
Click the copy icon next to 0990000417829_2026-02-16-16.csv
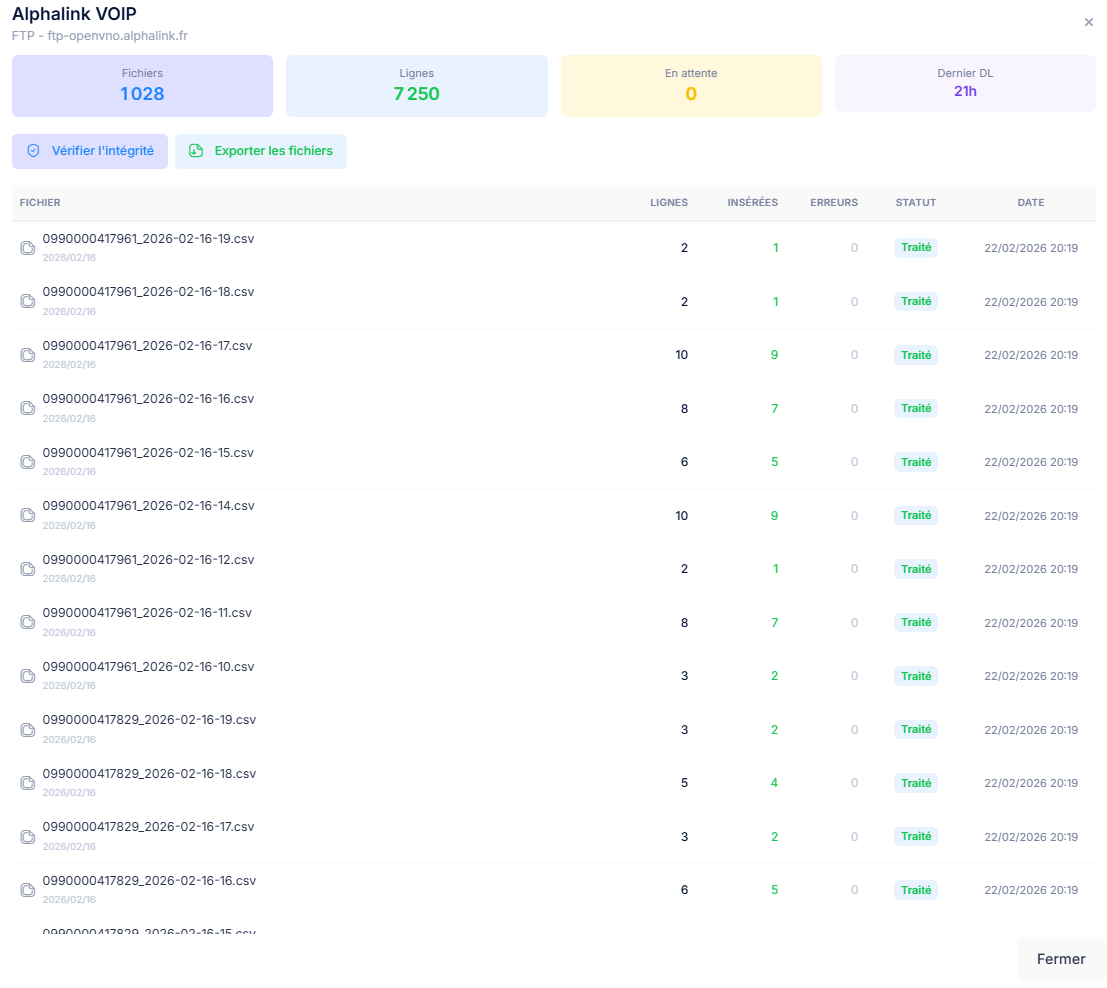pos(27,890)
